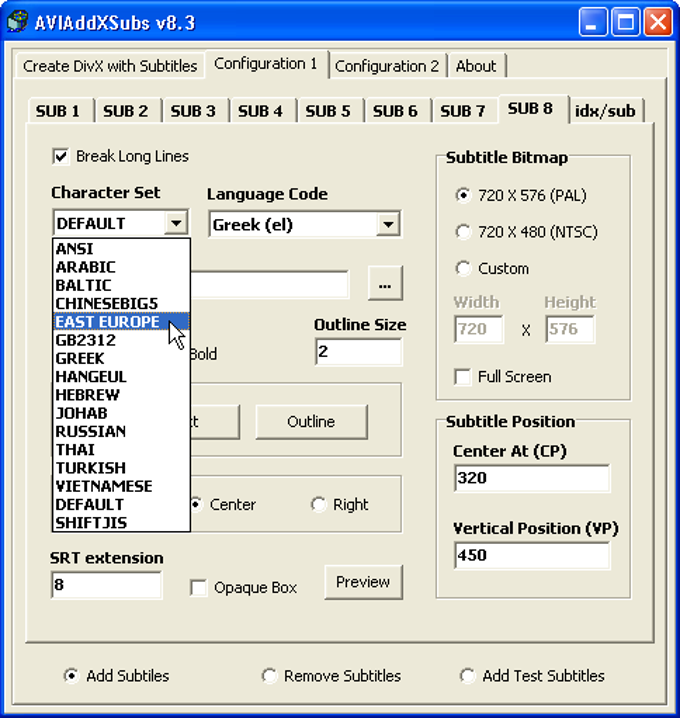680x718 pixels.
Task: Choose VIETNAMESE from the character set list
Action: click(121, 486)
